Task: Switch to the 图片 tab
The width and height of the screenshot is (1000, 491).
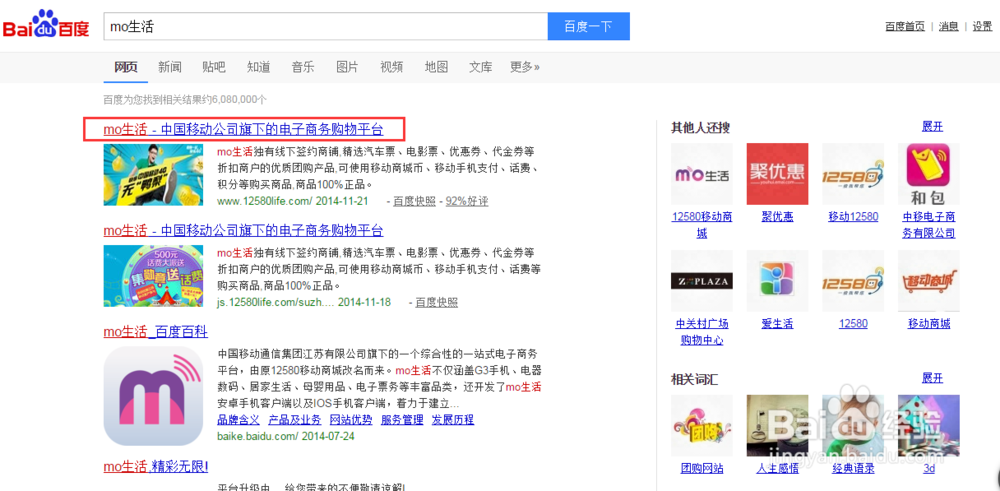Action: pos(347,67)
